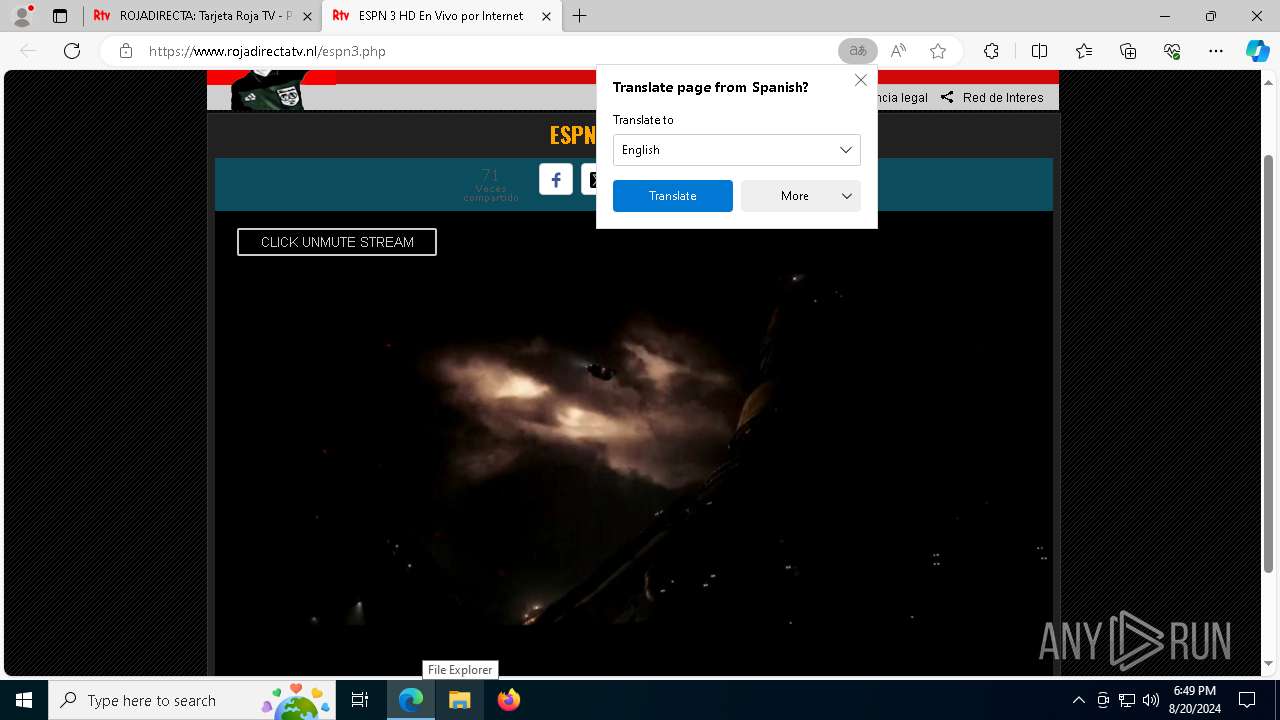This screenshot has height=720, width=1280.
Task: Open the Read aloud icon
Action: coord(899,51)
